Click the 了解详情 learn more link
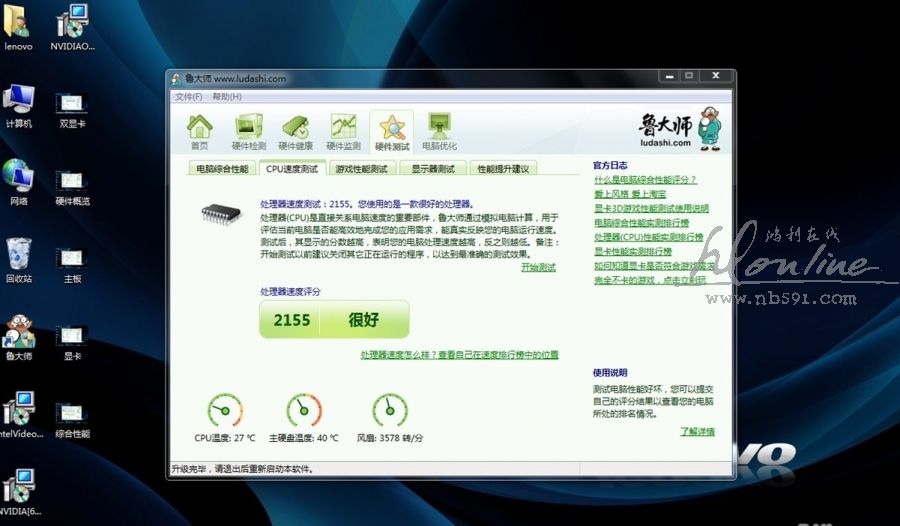The image size is (900, 526). coord(697,432)
